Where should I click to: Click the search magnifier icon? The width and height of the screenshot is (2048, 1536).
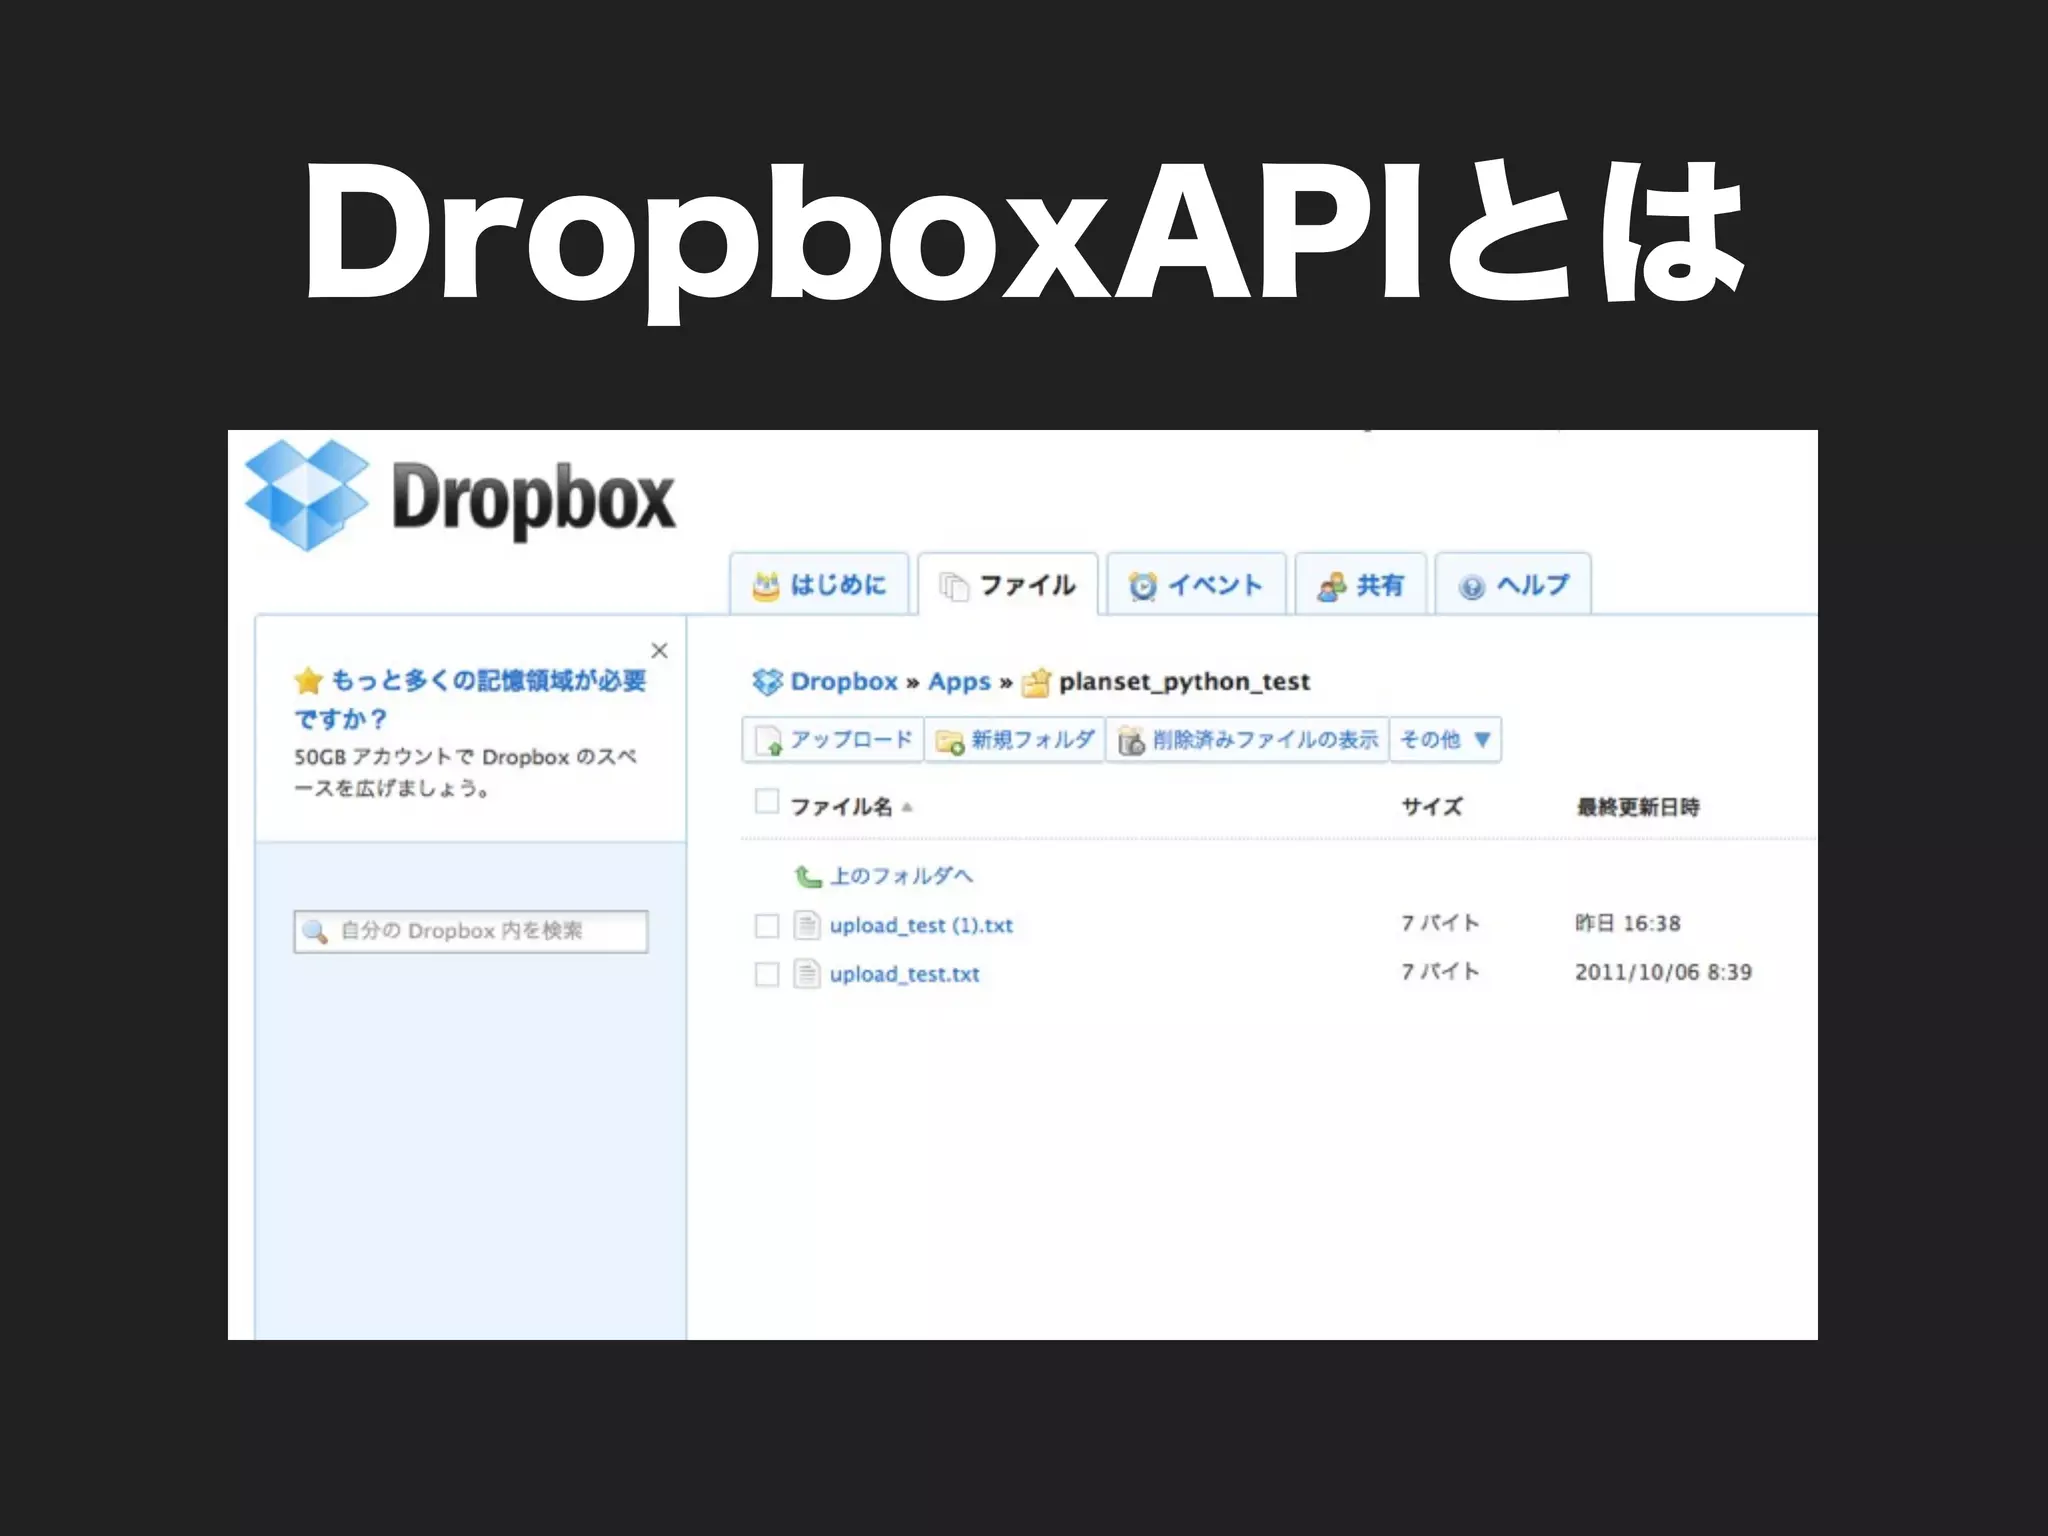(315, 932)
